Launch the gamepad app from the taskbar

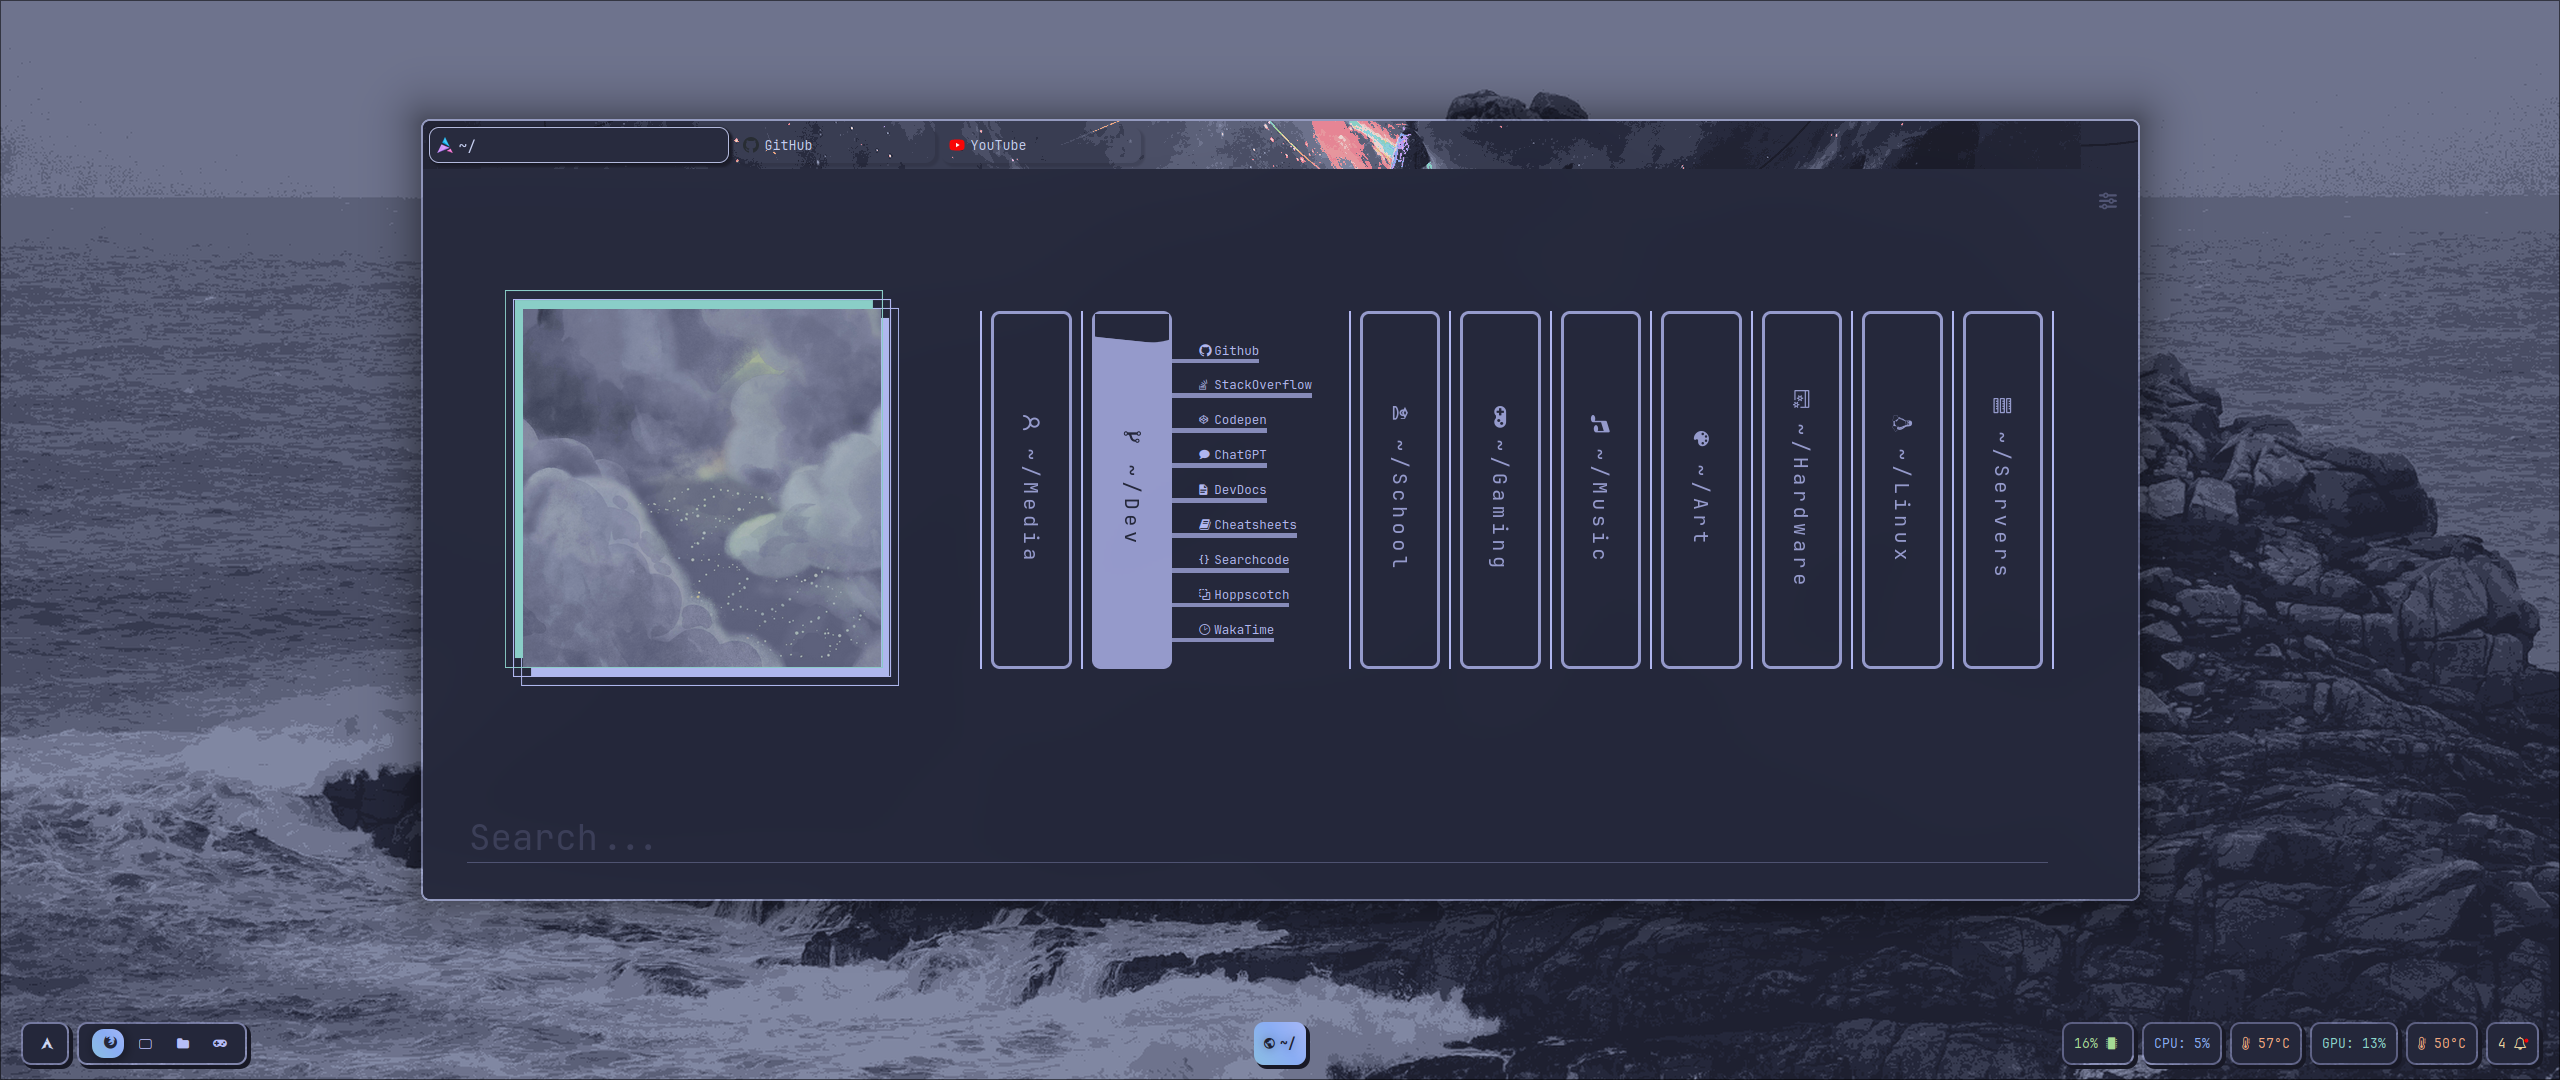[219, 1044]
